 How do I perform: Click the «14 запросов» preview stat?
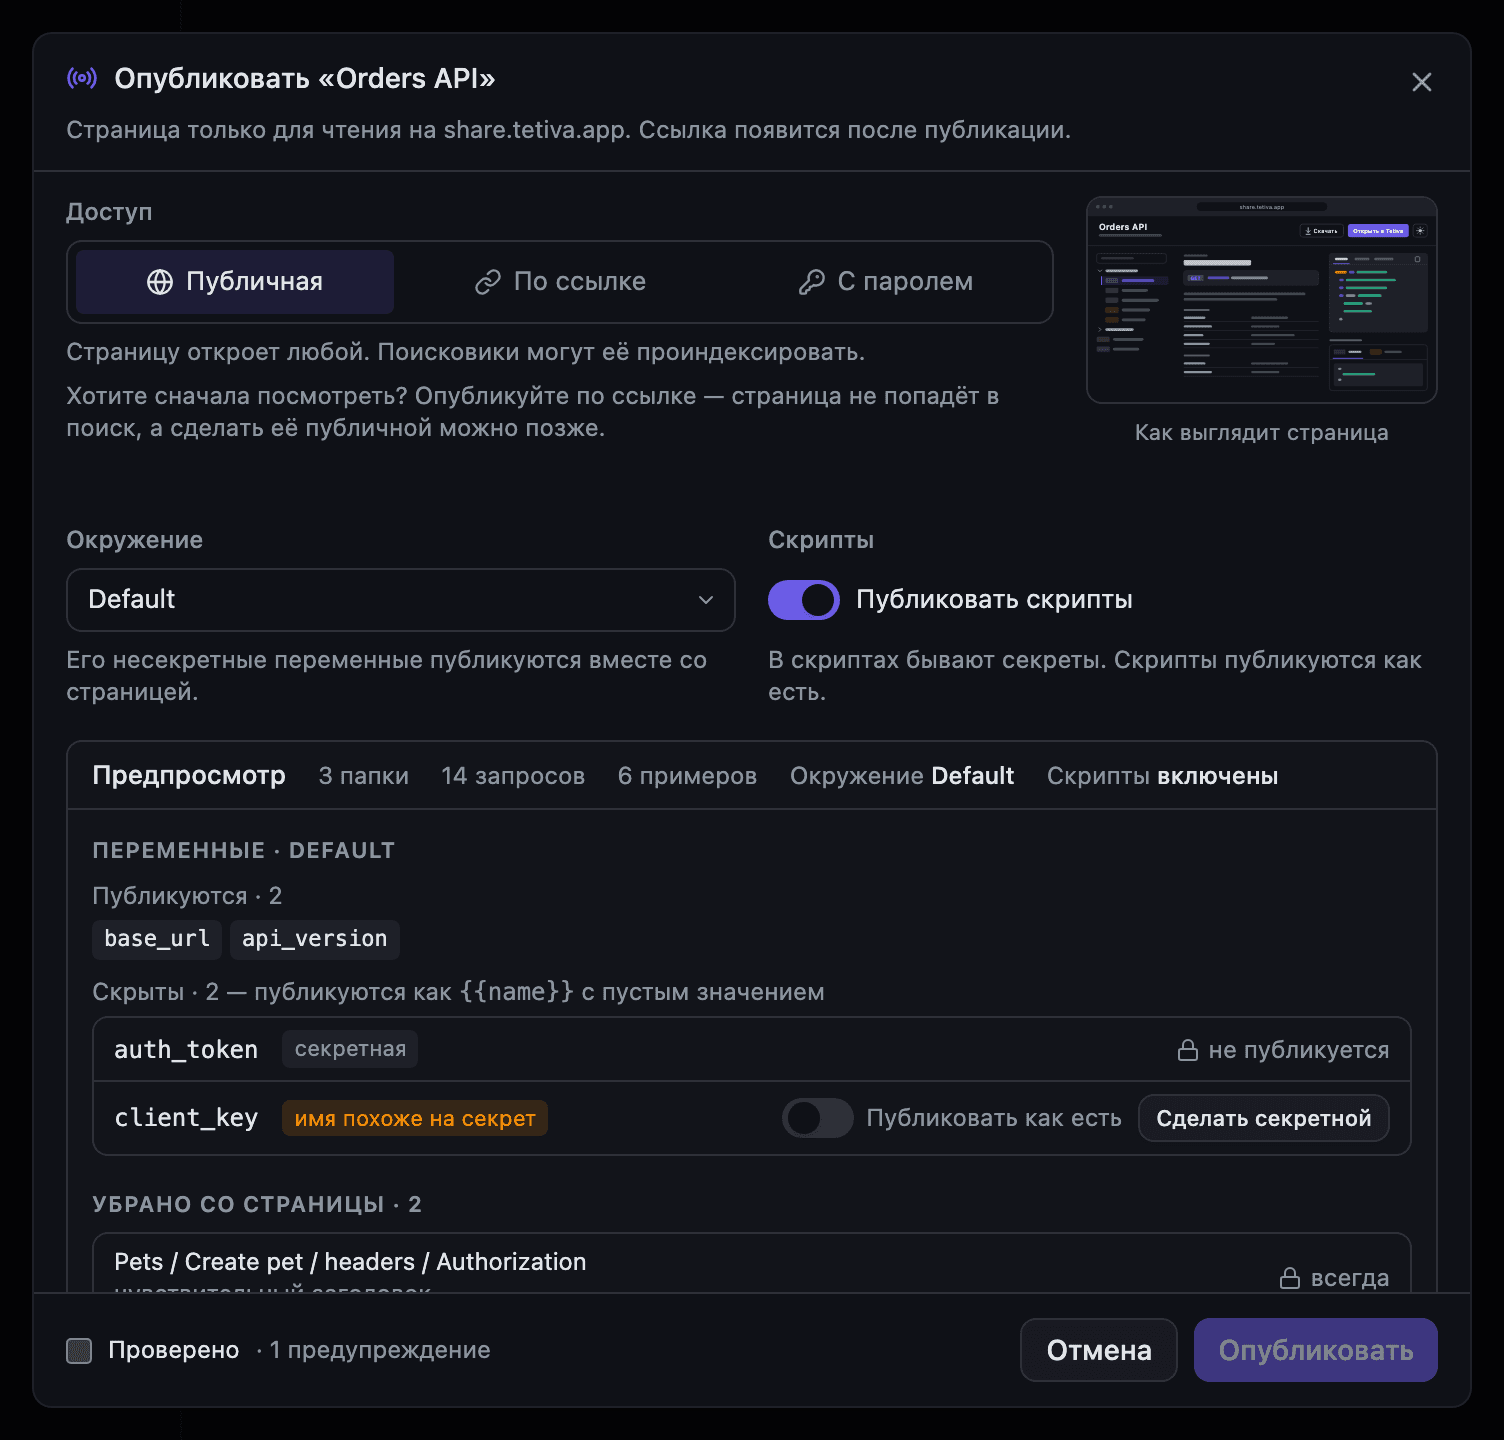click(x=513, y=776)
